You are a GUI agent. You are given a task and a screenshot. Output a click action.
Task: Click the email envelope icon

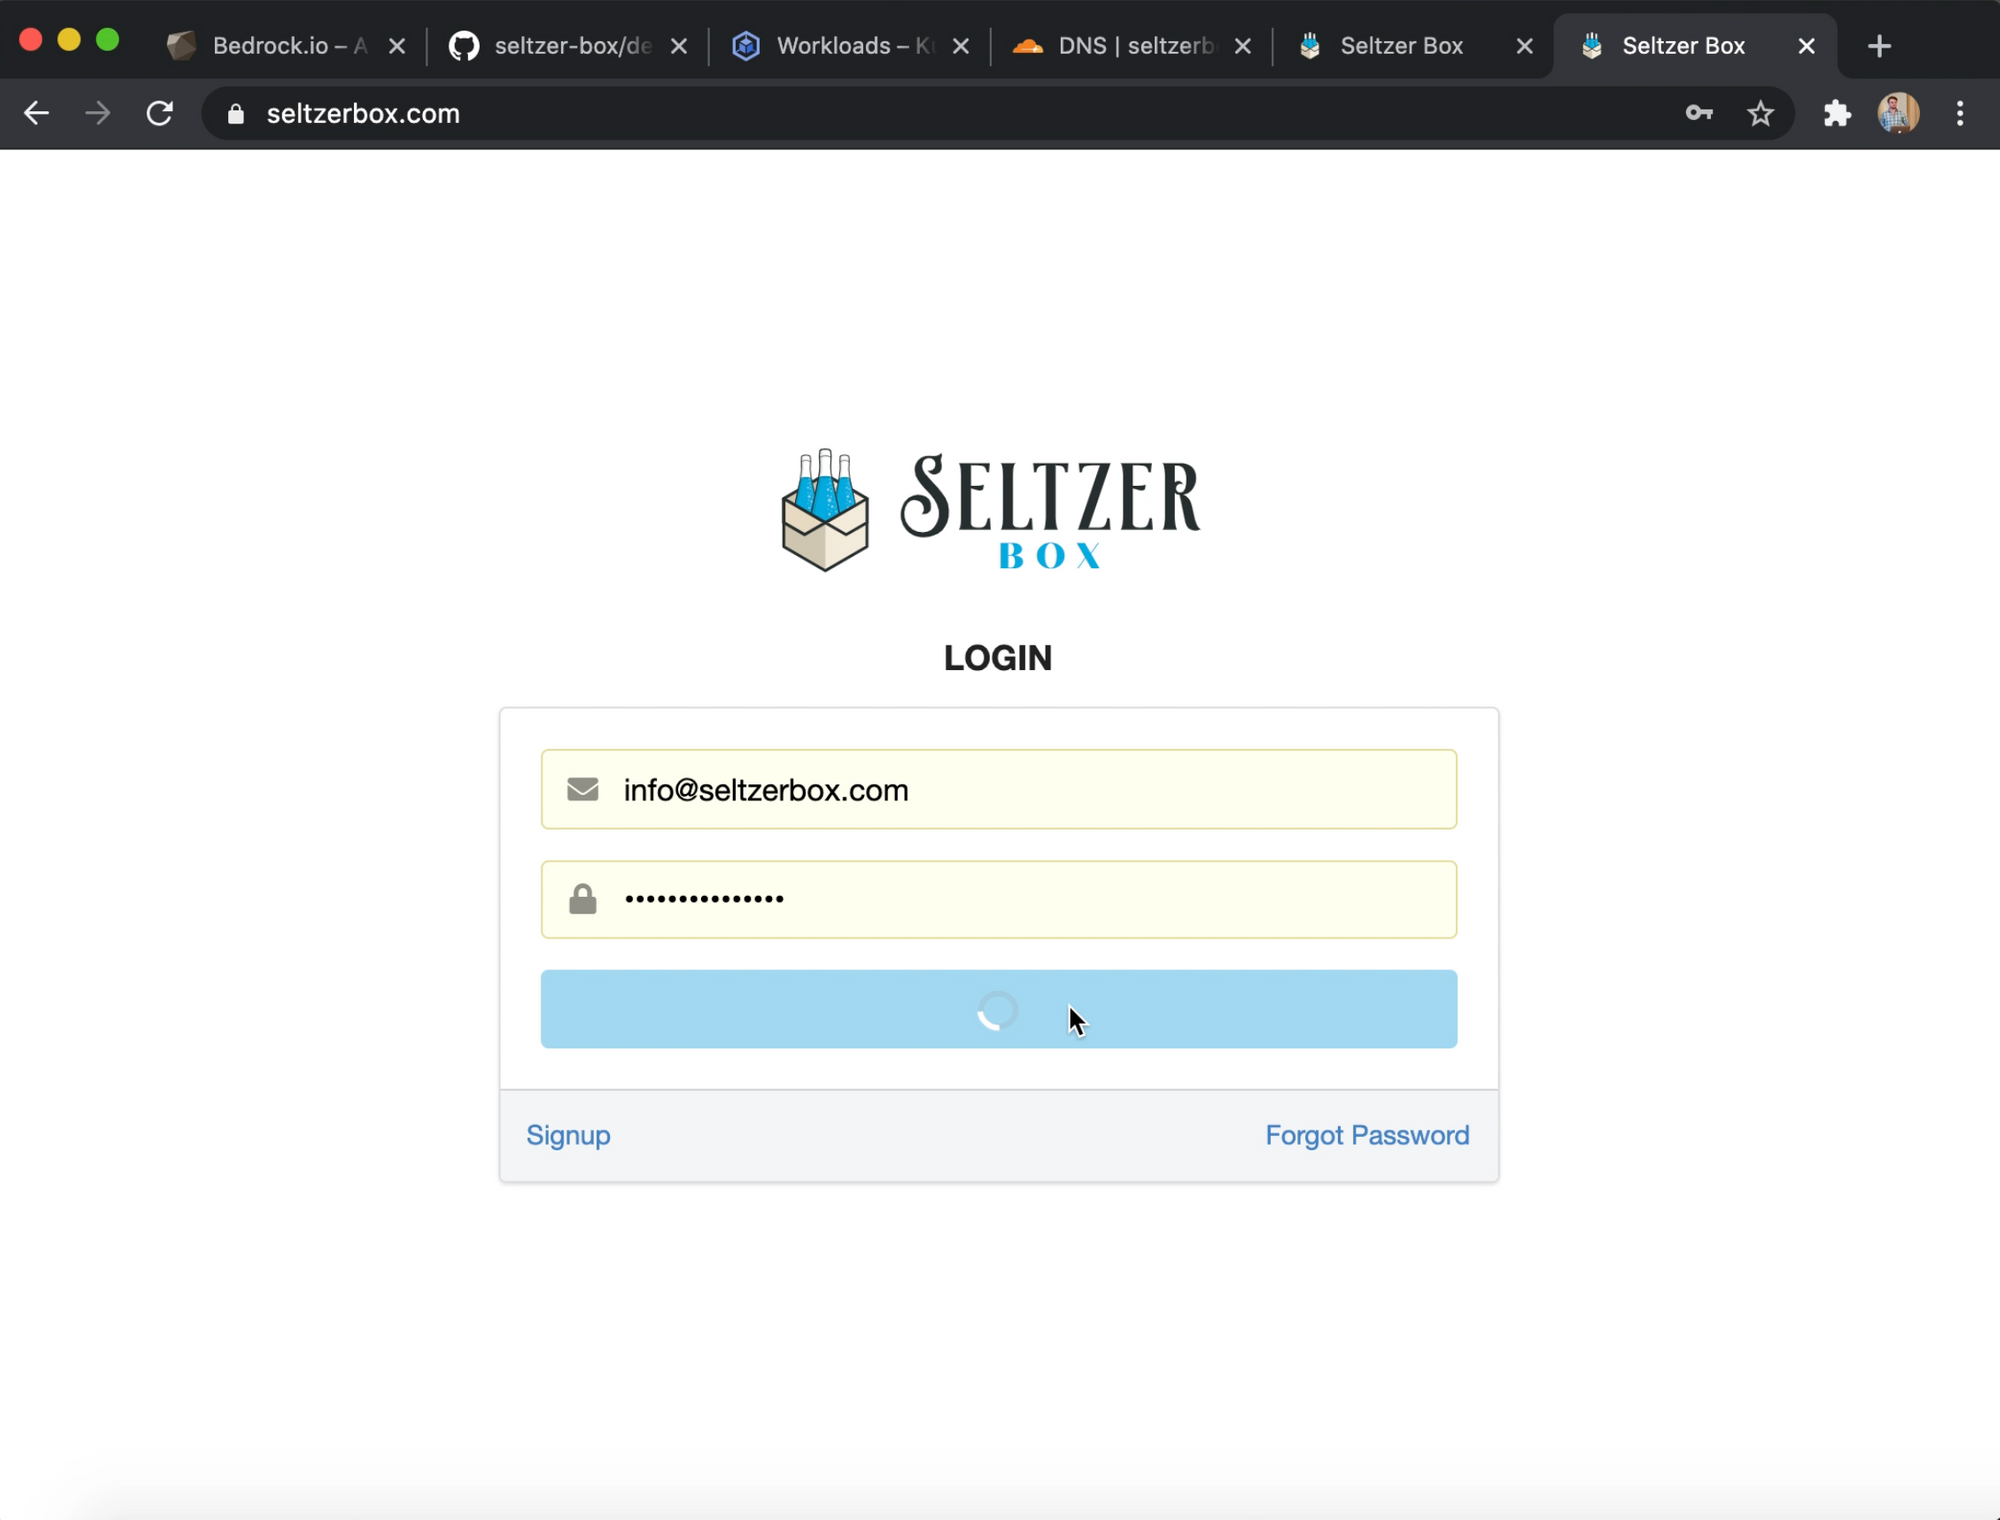(583, 789)
